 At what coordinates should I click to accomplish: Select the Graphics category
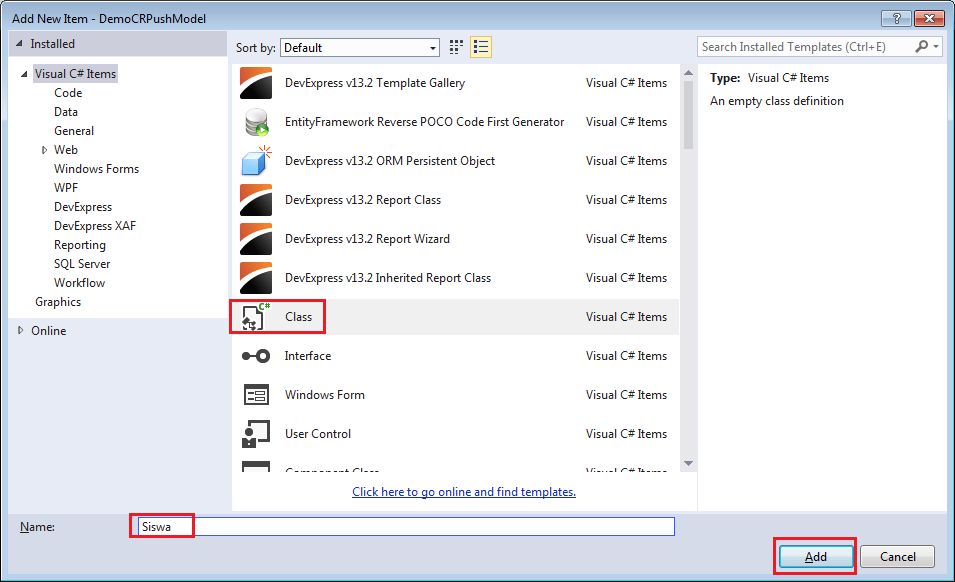click(58, 301)
